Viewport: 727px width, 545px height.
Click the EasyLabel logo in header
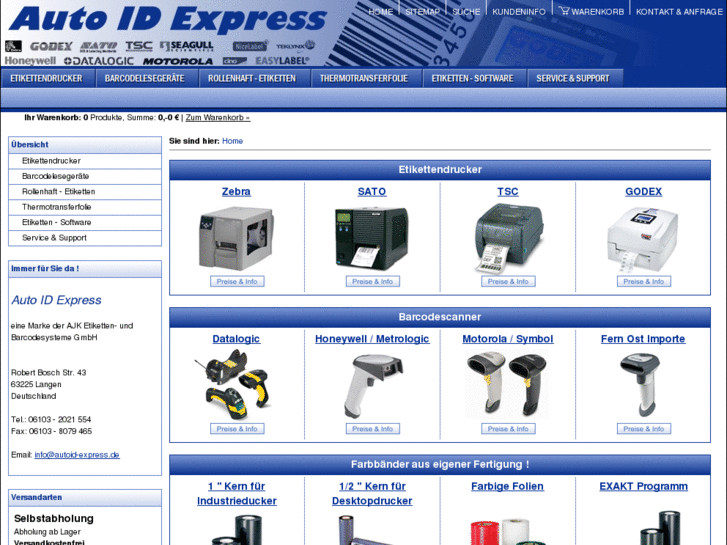point(282,61)
